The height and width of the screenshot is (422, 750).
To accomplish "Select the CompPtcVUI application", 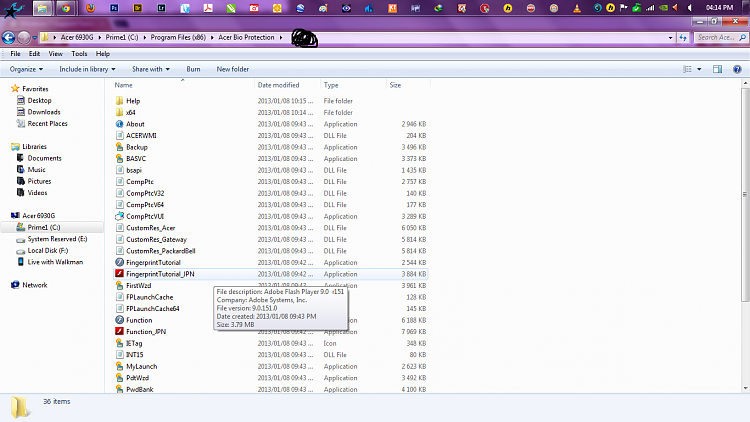I will point(145,216).
